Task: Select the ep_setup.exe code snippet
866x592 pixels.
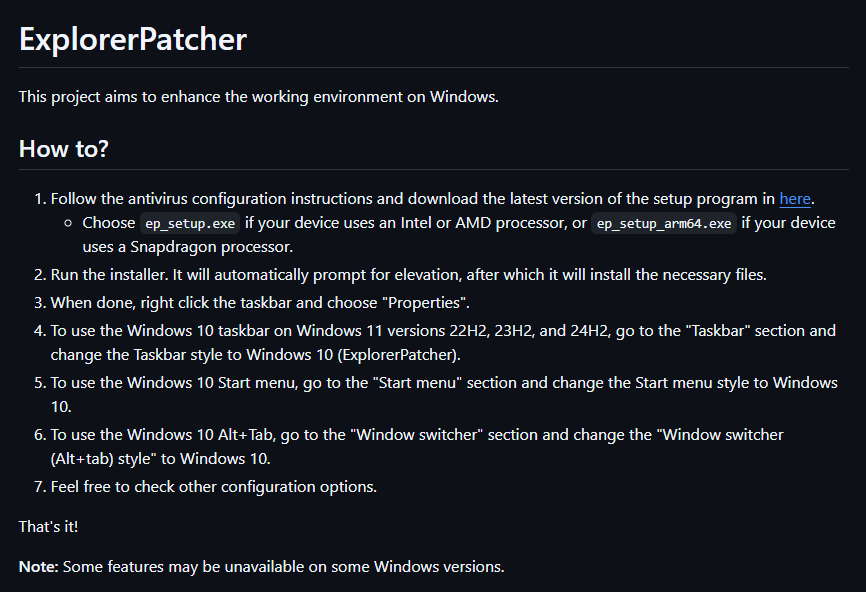Action: click(190, 223)
